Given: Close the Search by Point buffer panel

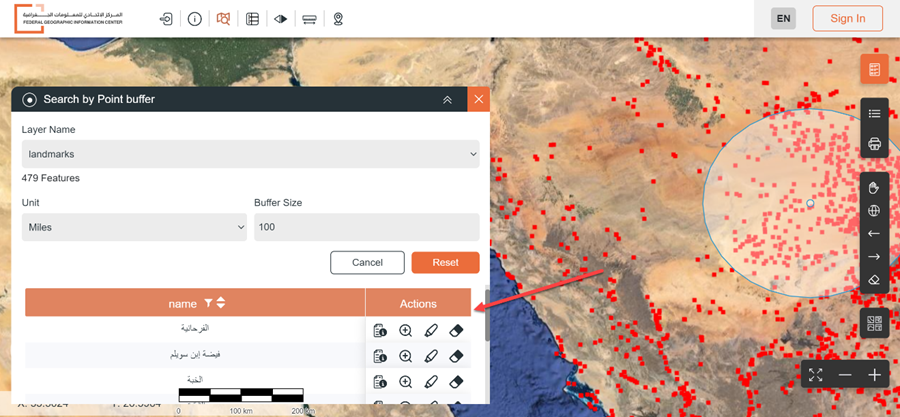Looking at the screenshot, I should tap(479, 99).
